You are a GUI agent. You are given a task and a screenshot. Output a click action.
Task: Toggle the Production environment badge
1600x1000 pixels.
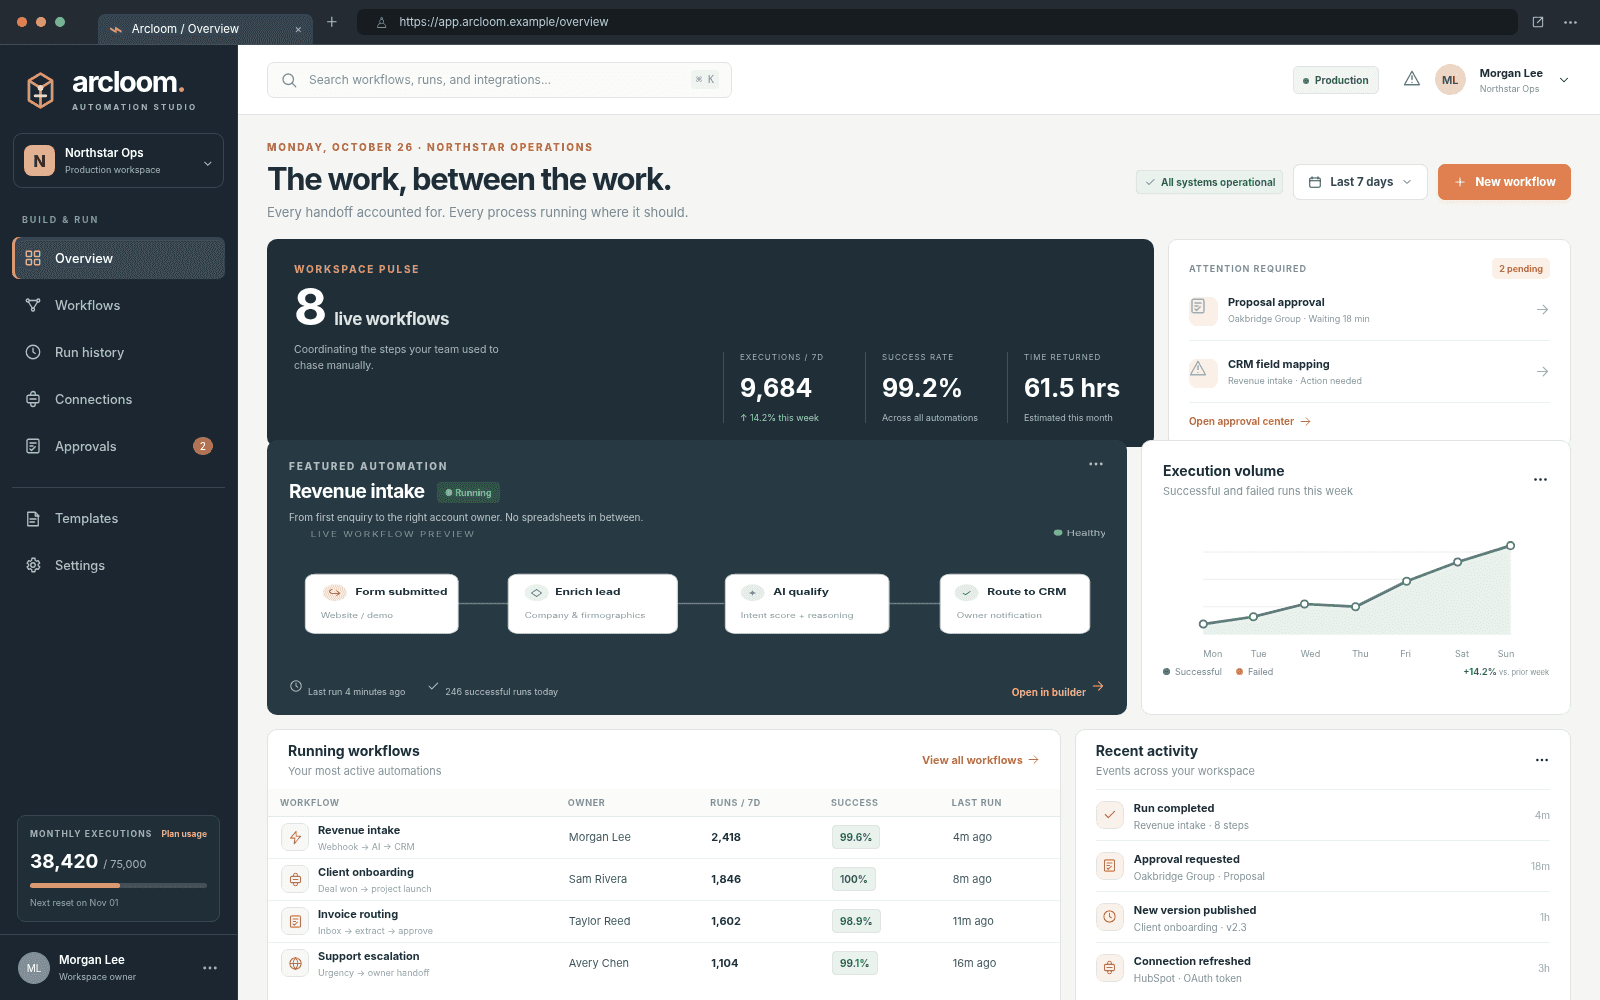coord(1336,80)
